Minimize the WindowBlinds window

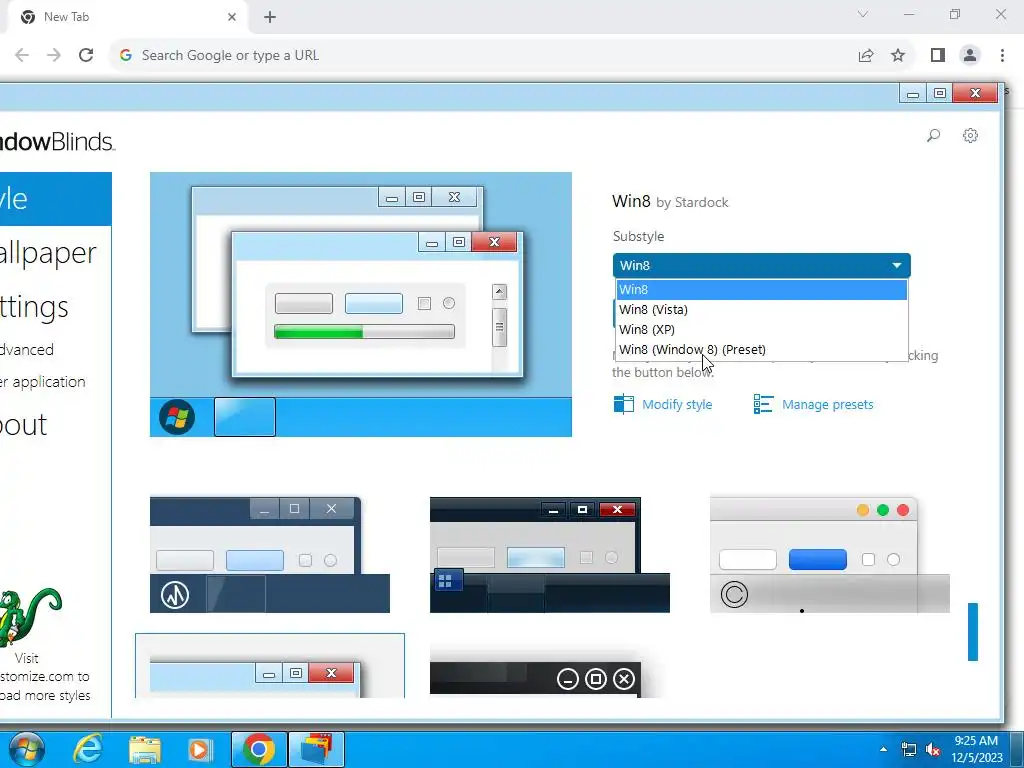(913, 93)
